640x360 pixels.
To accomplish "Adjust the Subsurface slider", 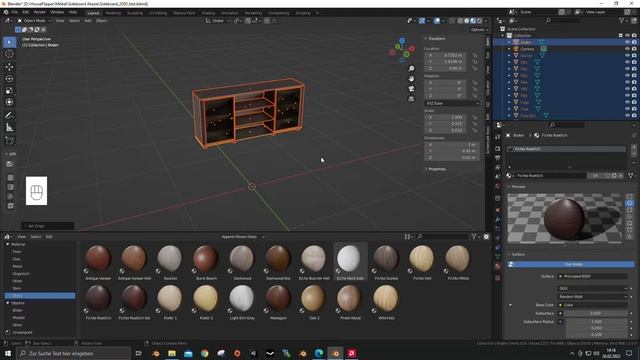I will click(x=595, y=313).
